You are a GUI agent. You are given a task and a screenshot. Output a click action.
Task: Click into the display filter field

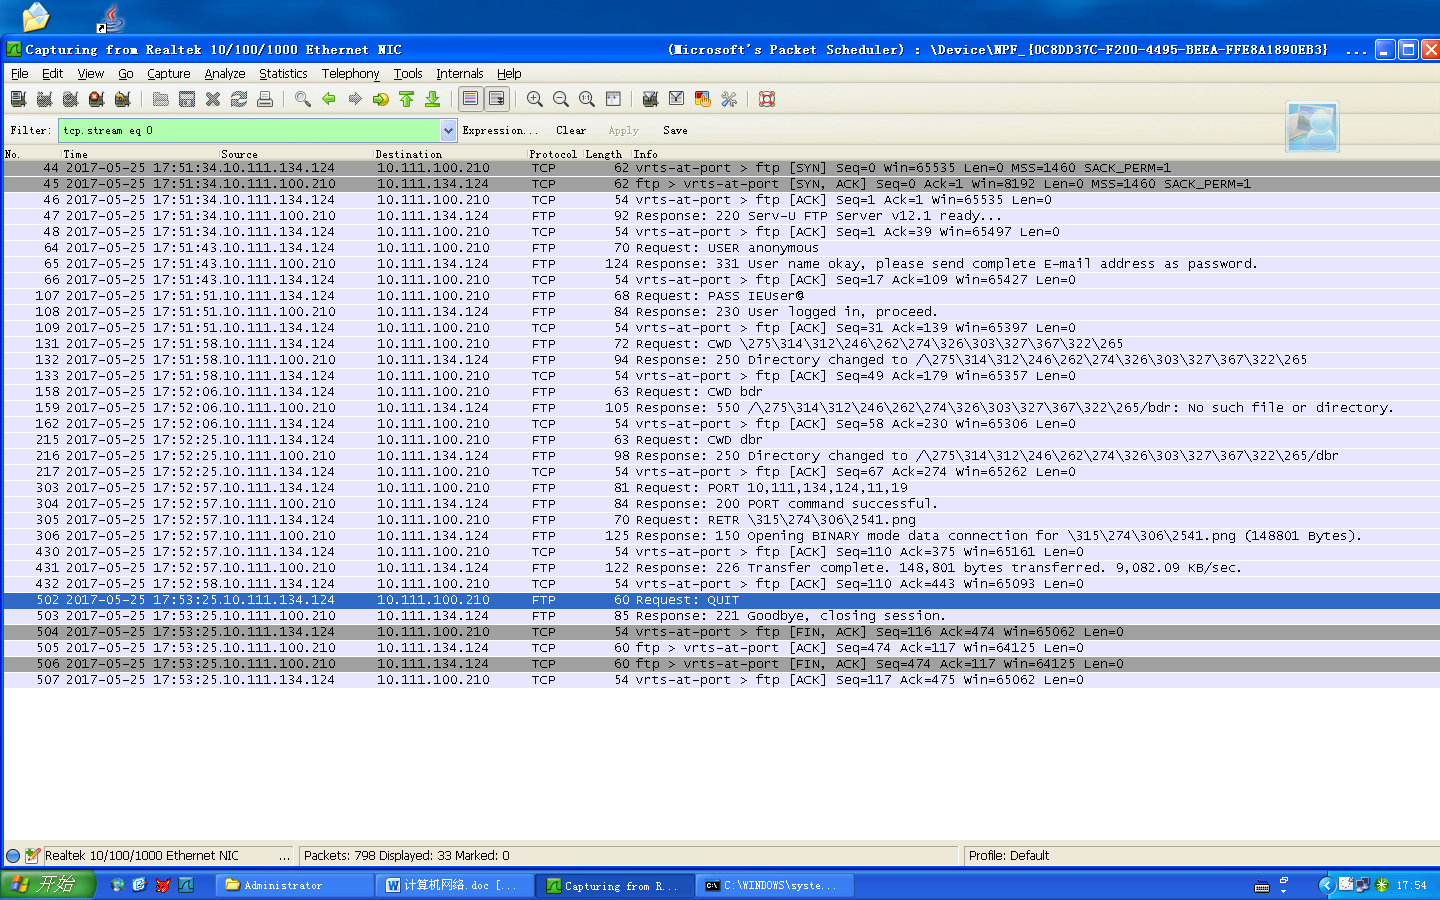coord(249,130)
